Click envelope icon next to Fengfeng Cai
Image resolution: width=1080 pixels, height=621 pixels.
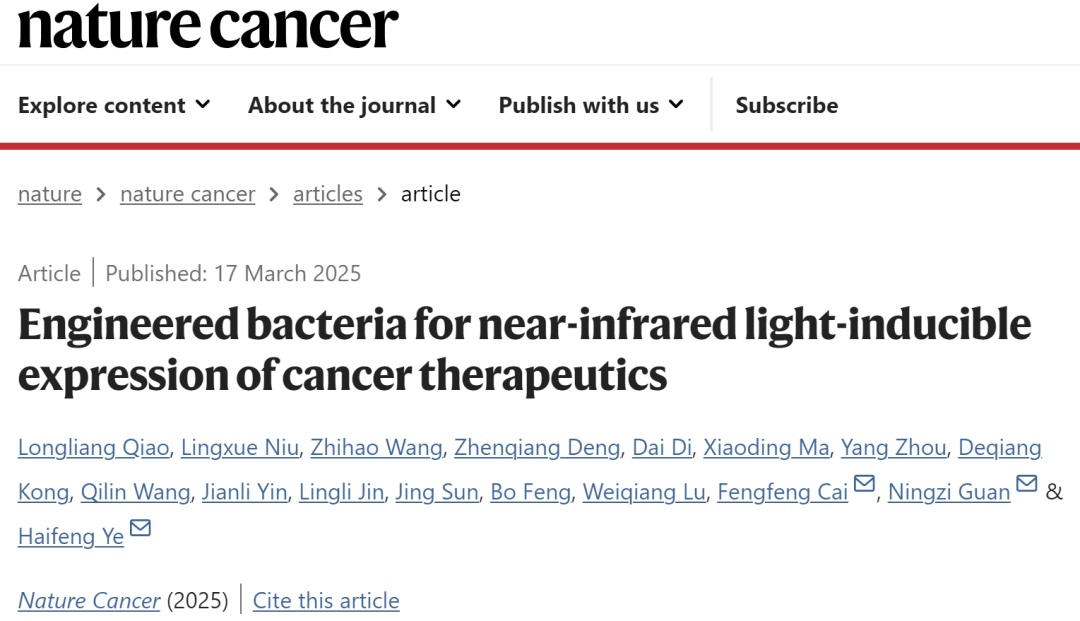[x=864, y=485]
